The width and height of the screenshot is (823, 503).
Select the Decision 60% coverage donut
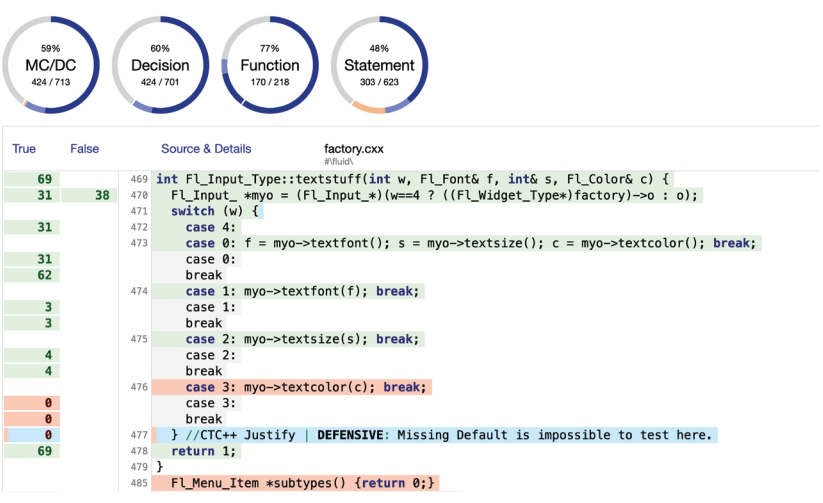pos(160,65)
